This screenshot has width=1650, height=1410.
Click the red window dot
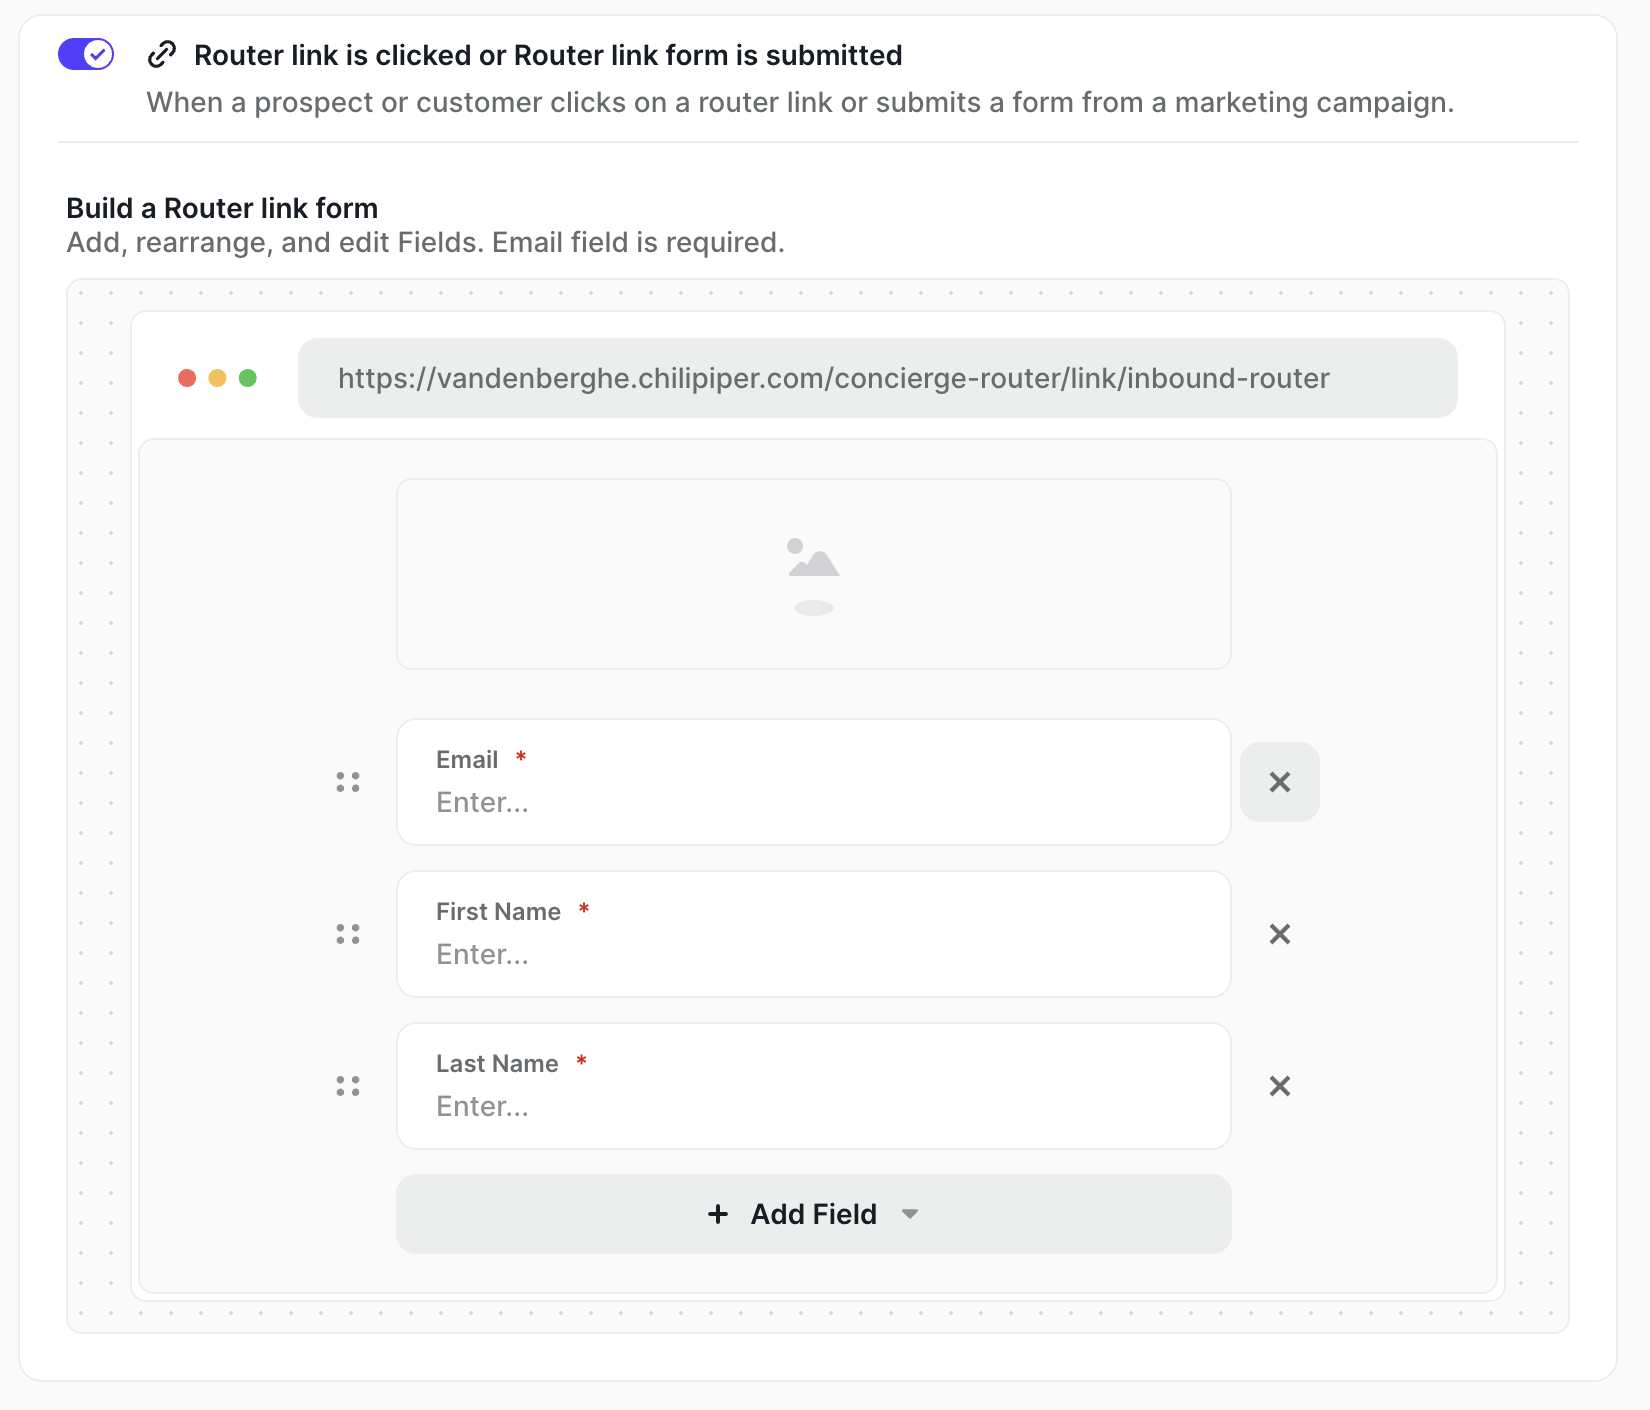(187, 378)
